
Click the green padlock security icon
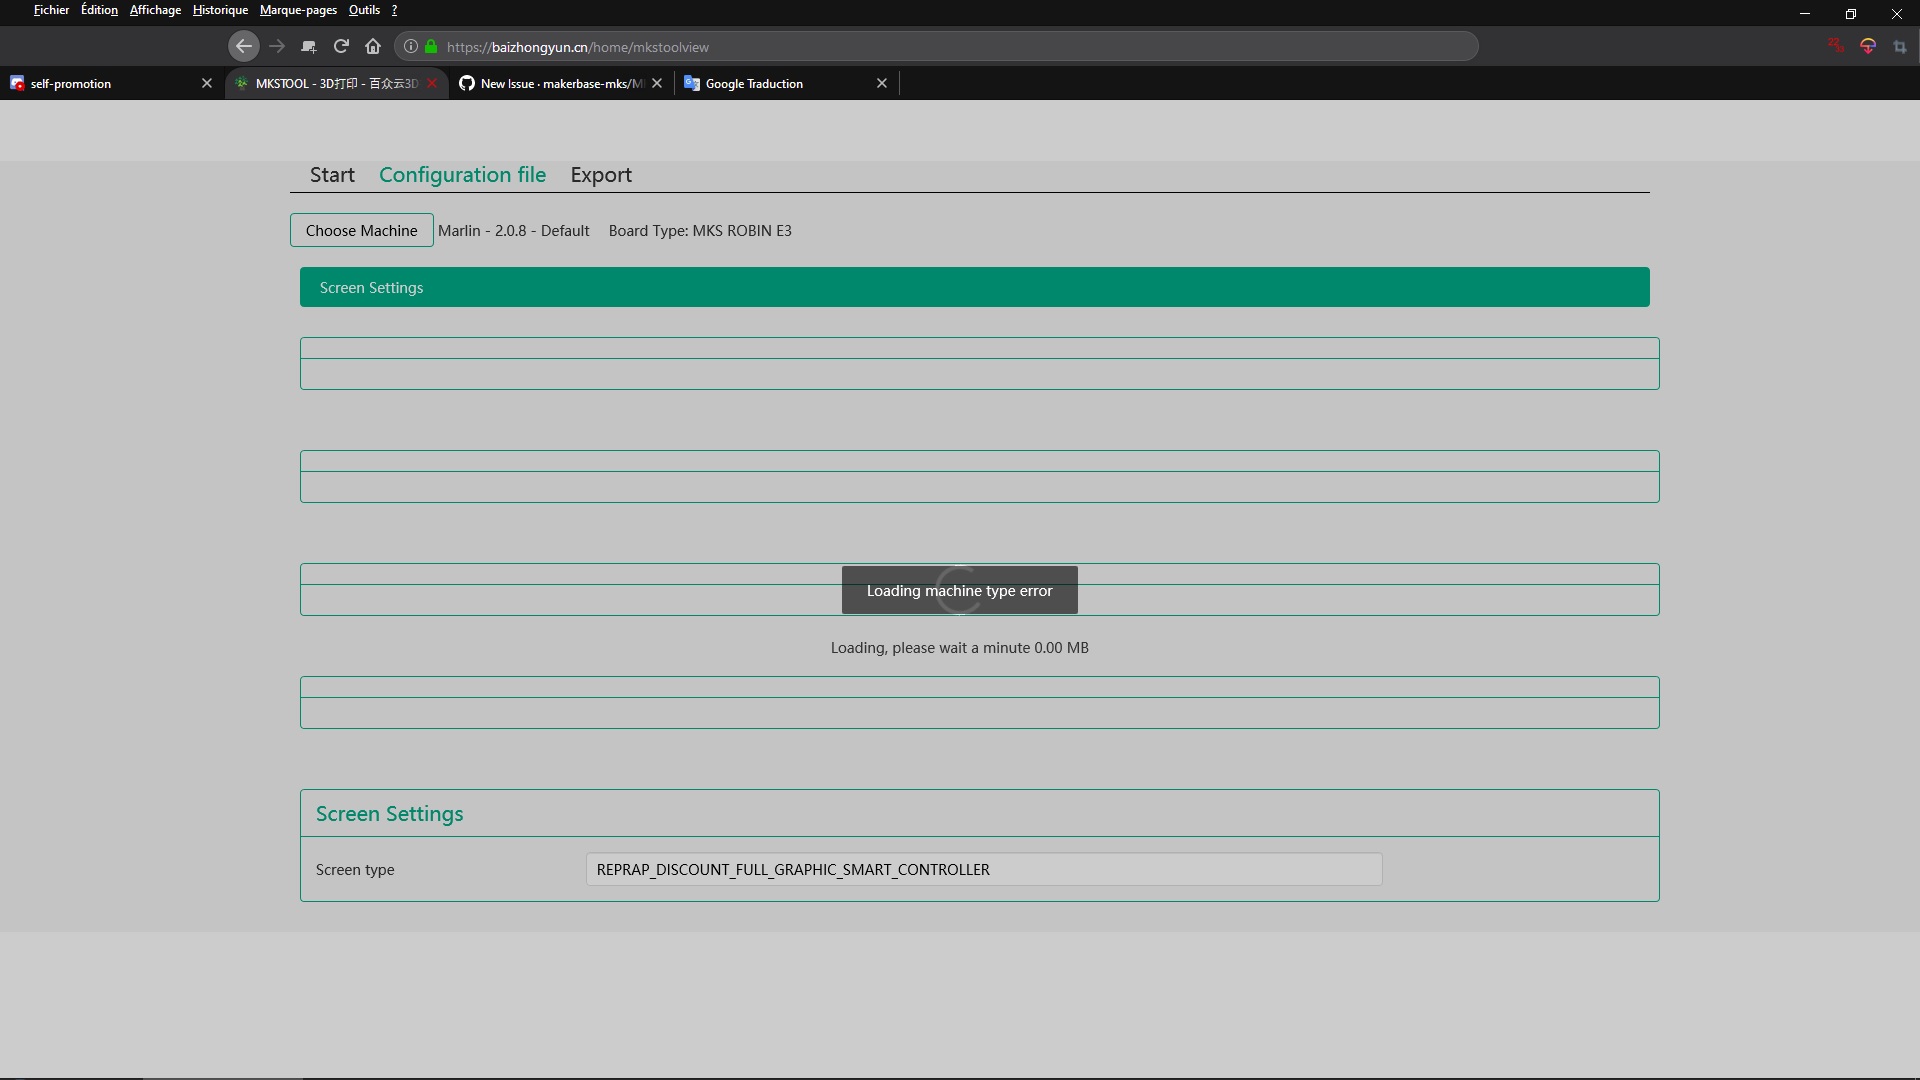(430, 46)
